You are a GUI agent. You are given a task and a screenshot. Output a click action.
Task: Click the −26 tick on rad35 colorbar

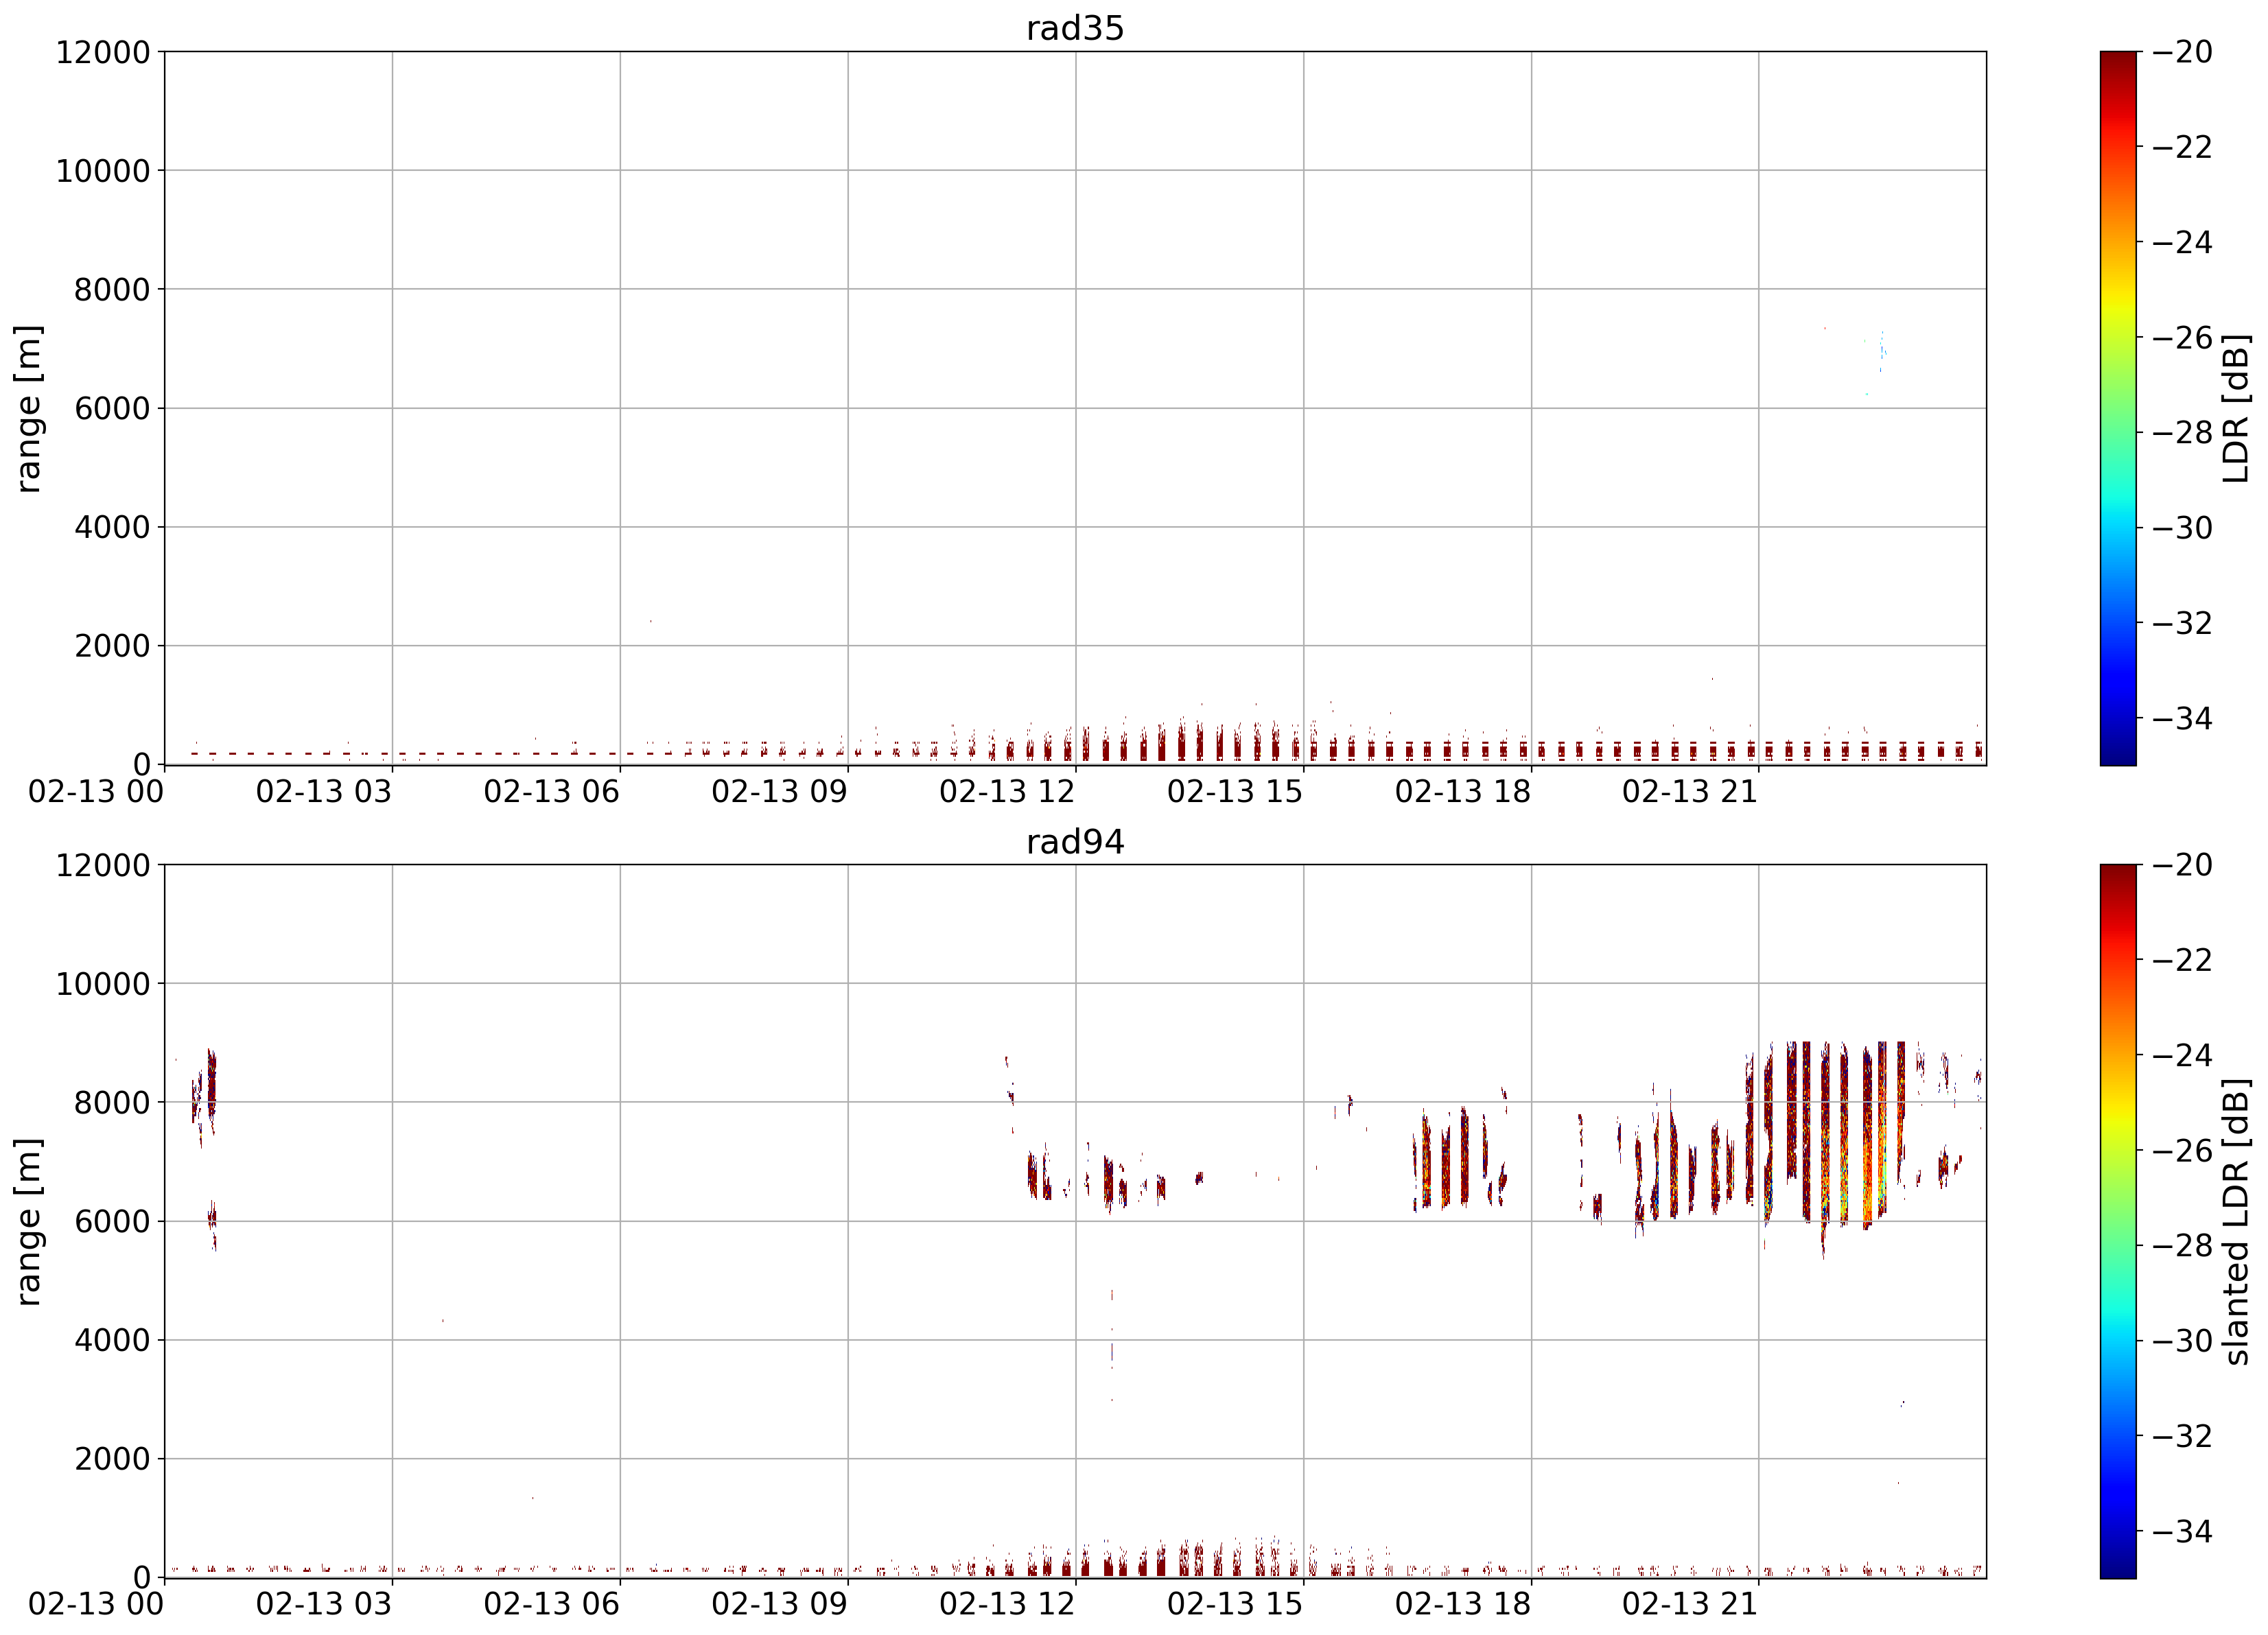[x=2182, y=337]
